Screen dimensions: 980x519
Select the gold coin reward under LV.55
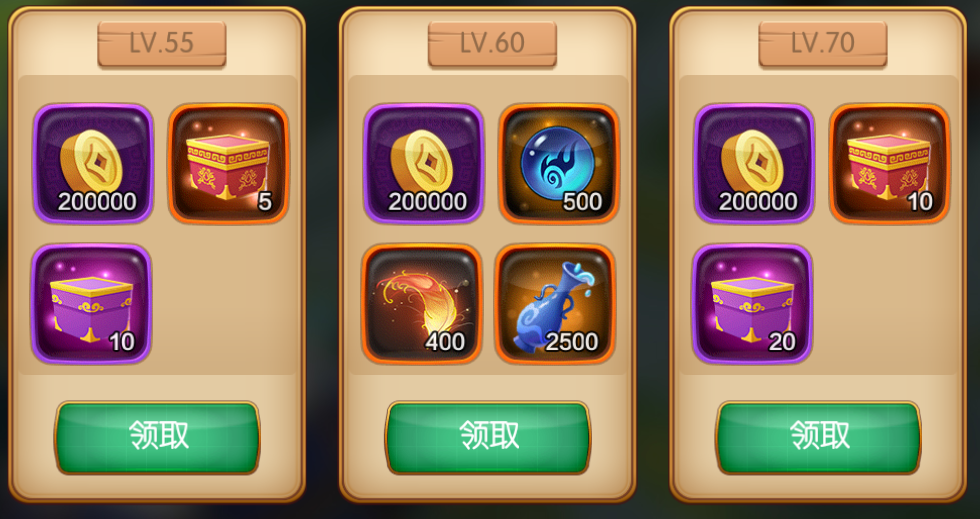point(93,163)
